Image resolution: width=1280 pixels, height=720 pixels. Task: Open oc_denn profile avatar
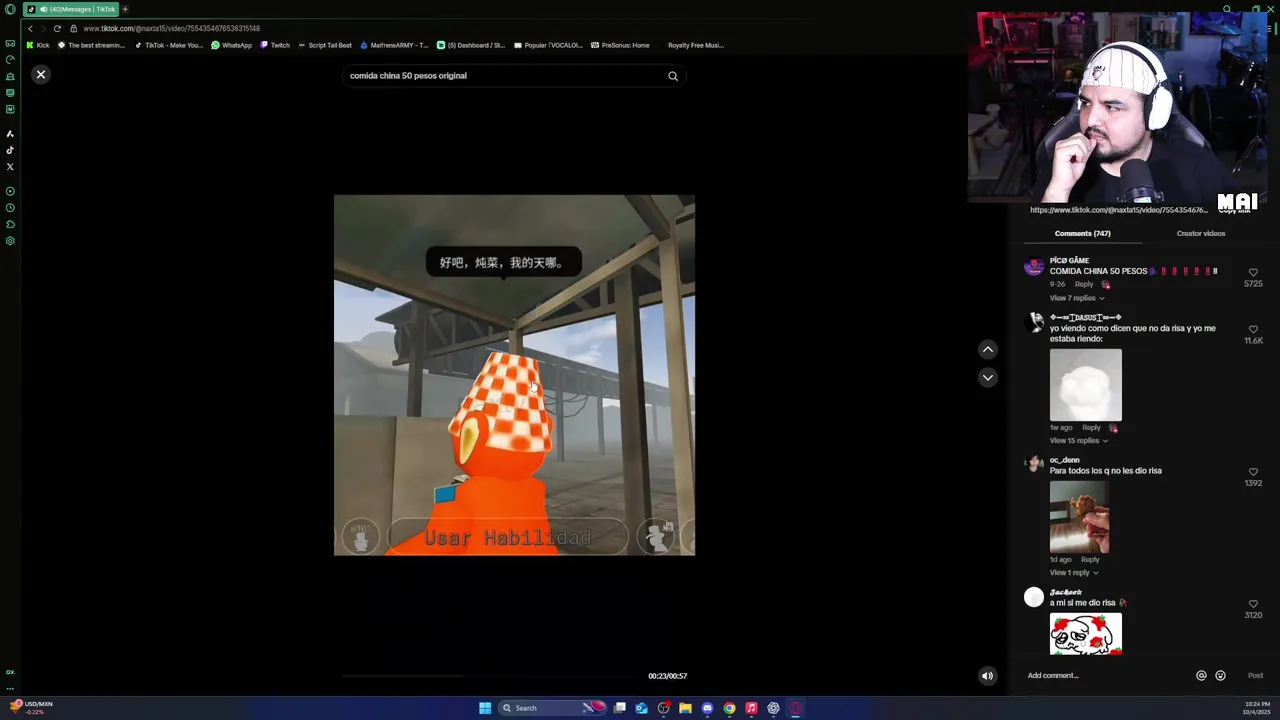(x=1034, y=463)
